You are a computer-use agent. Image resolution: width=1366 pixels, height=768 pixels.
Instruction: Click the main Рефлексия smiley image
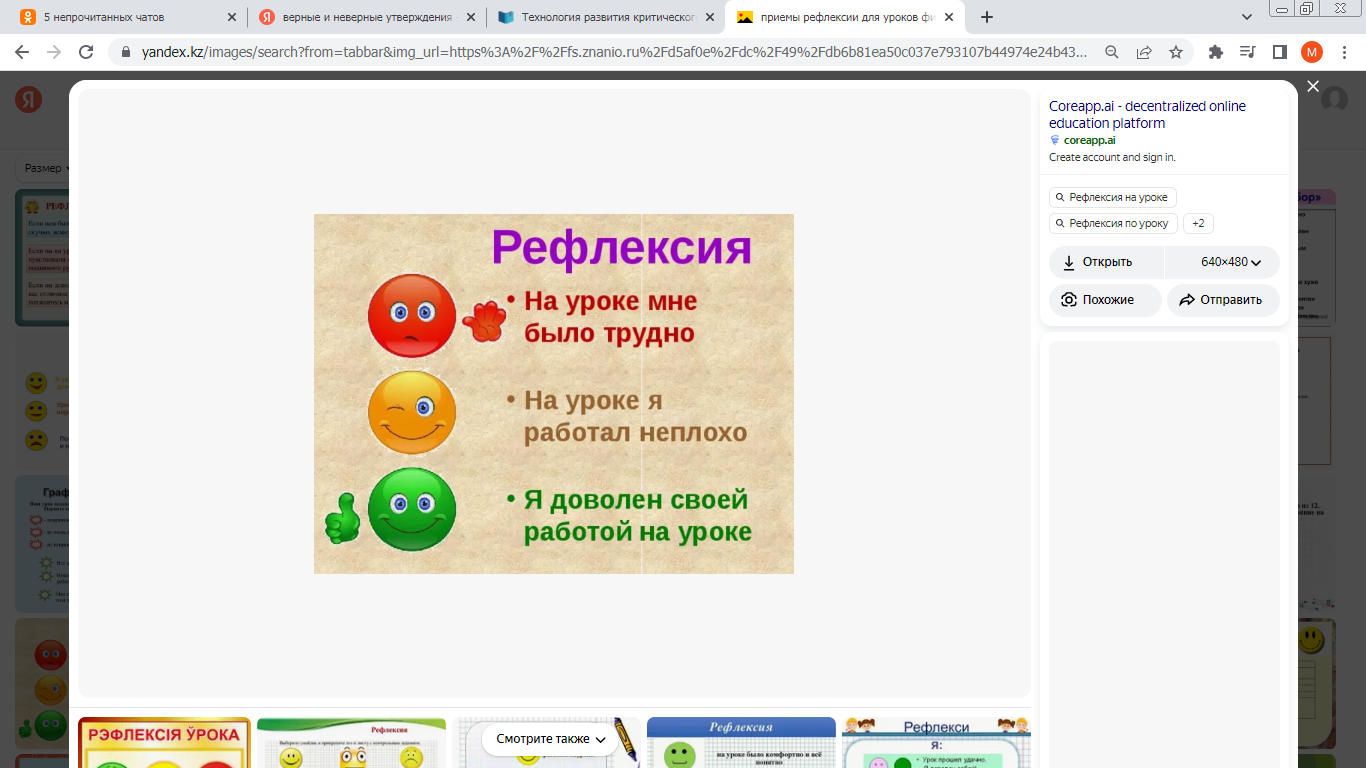(554, 393)
